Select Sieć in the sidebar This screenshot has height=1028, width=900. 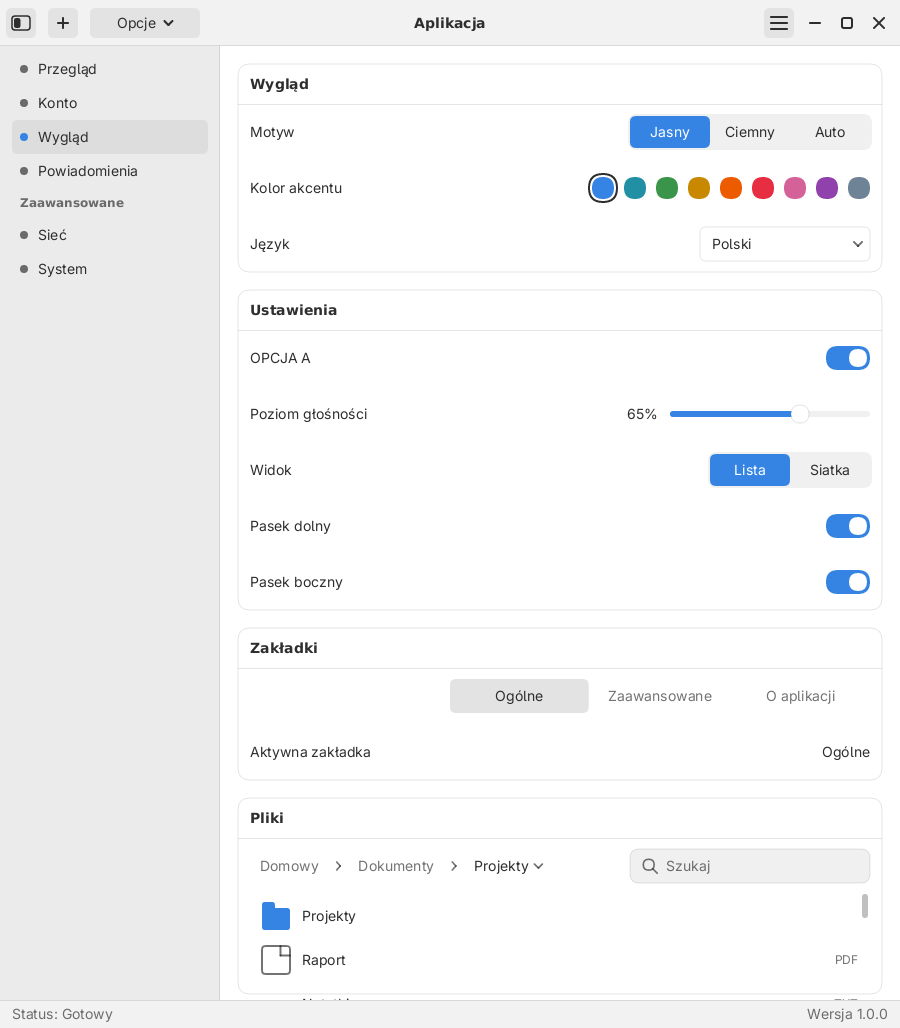point(110,235)
